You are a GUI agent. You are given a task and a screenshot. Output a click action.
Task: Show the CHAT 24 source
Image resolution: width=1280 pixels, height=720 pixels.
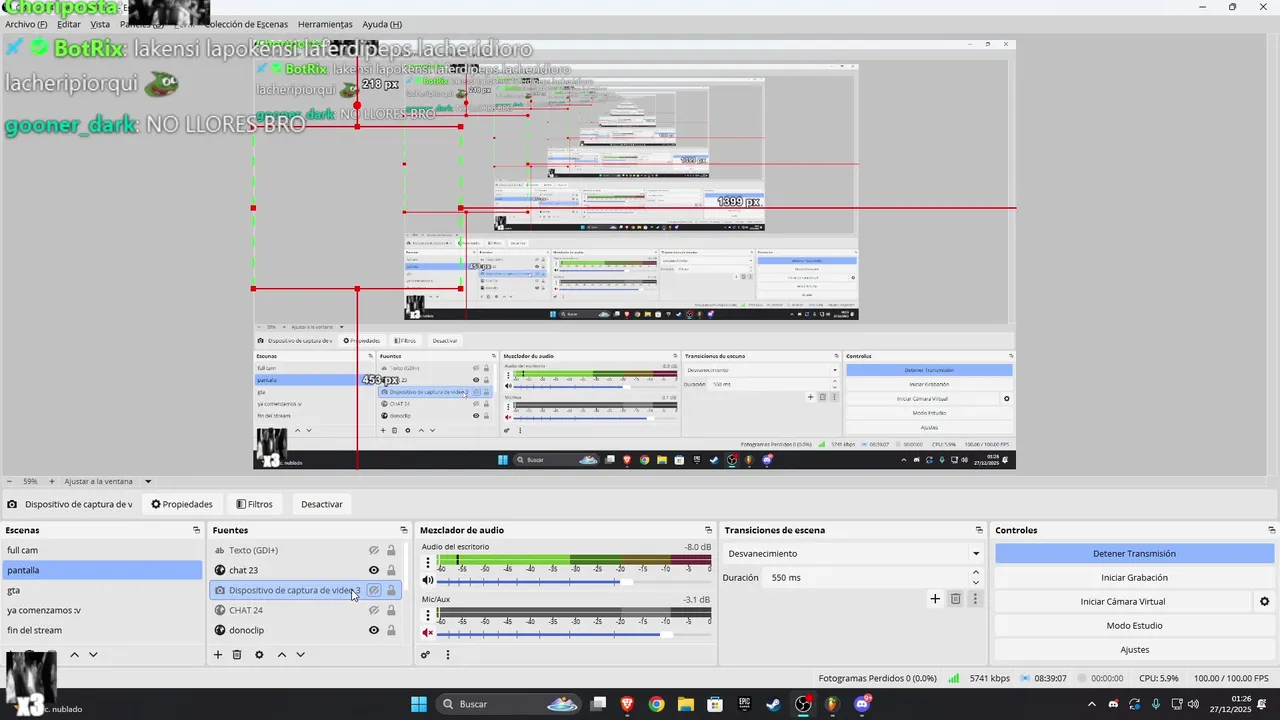[374, 610]
